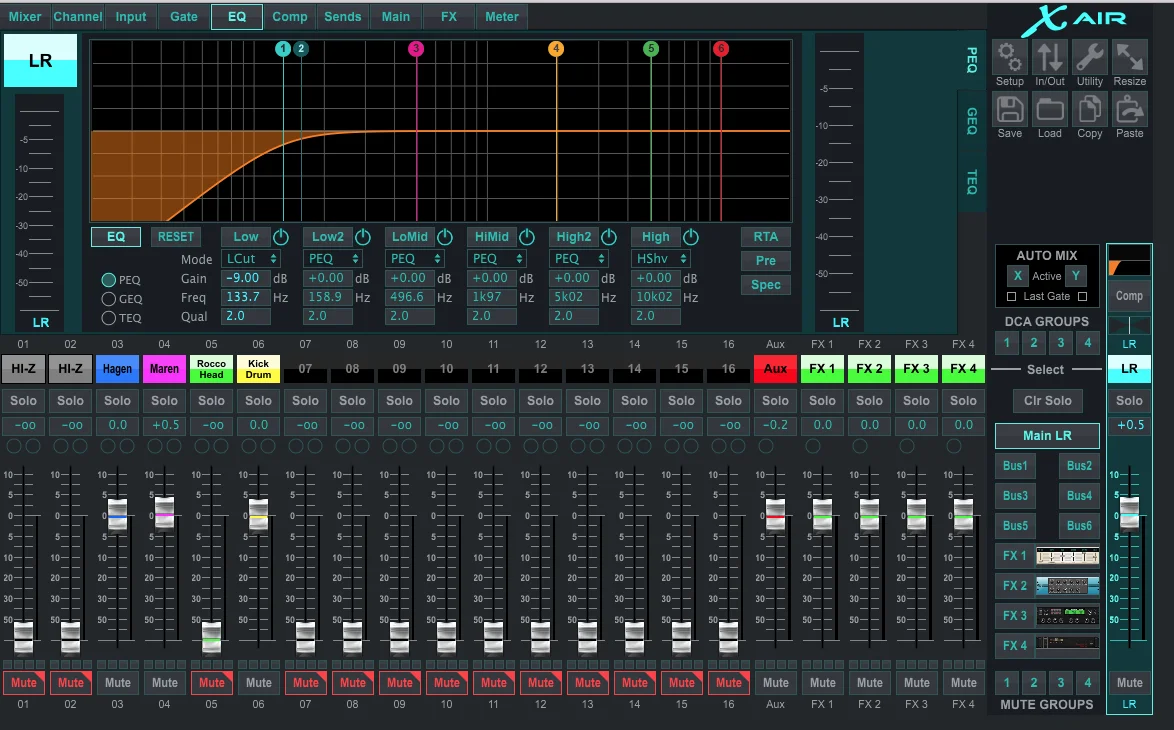Viewport: 1174px width, 730px height.
Task: Click the Resize arrows icon
Action: pyautogui.click(x=1130, y=58)
